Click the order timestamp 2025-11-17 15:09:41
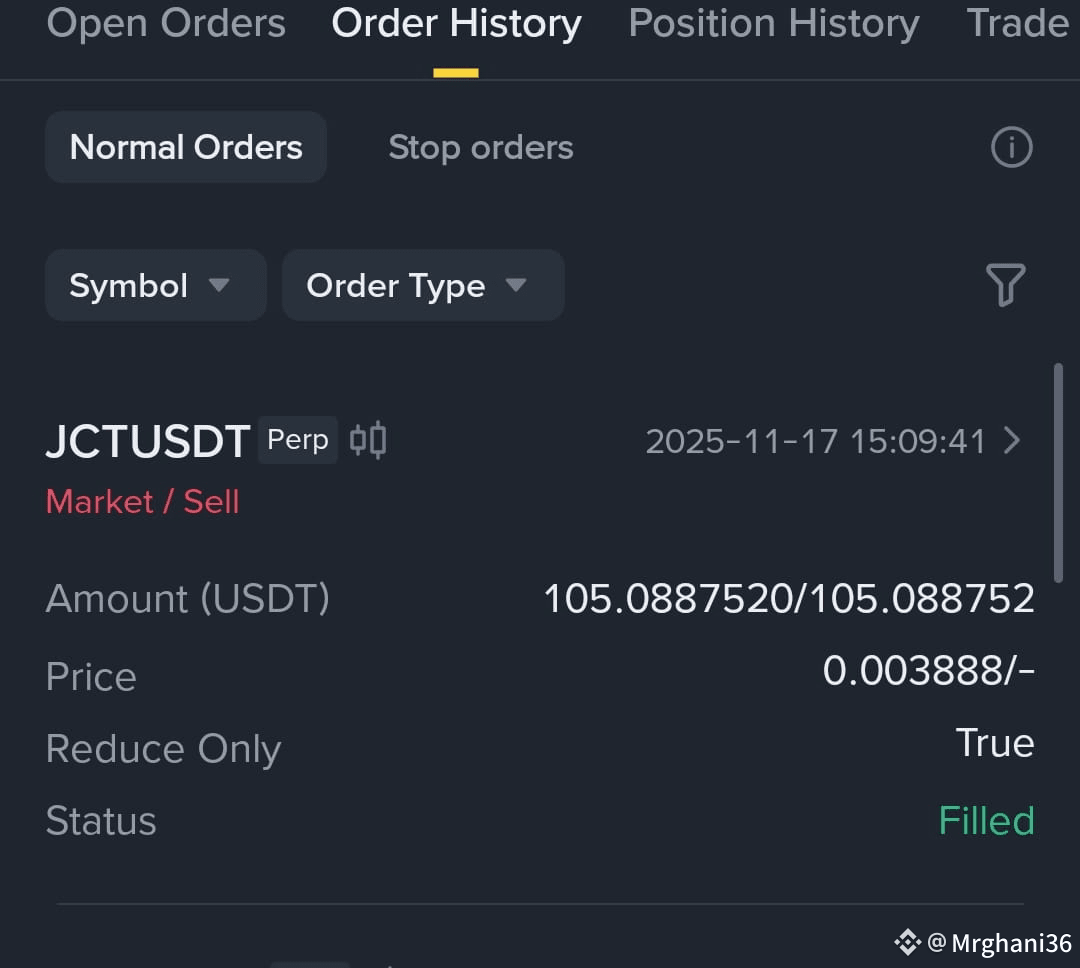The width and height of the screenshot is (1080, 968). (x=816, y=441)
